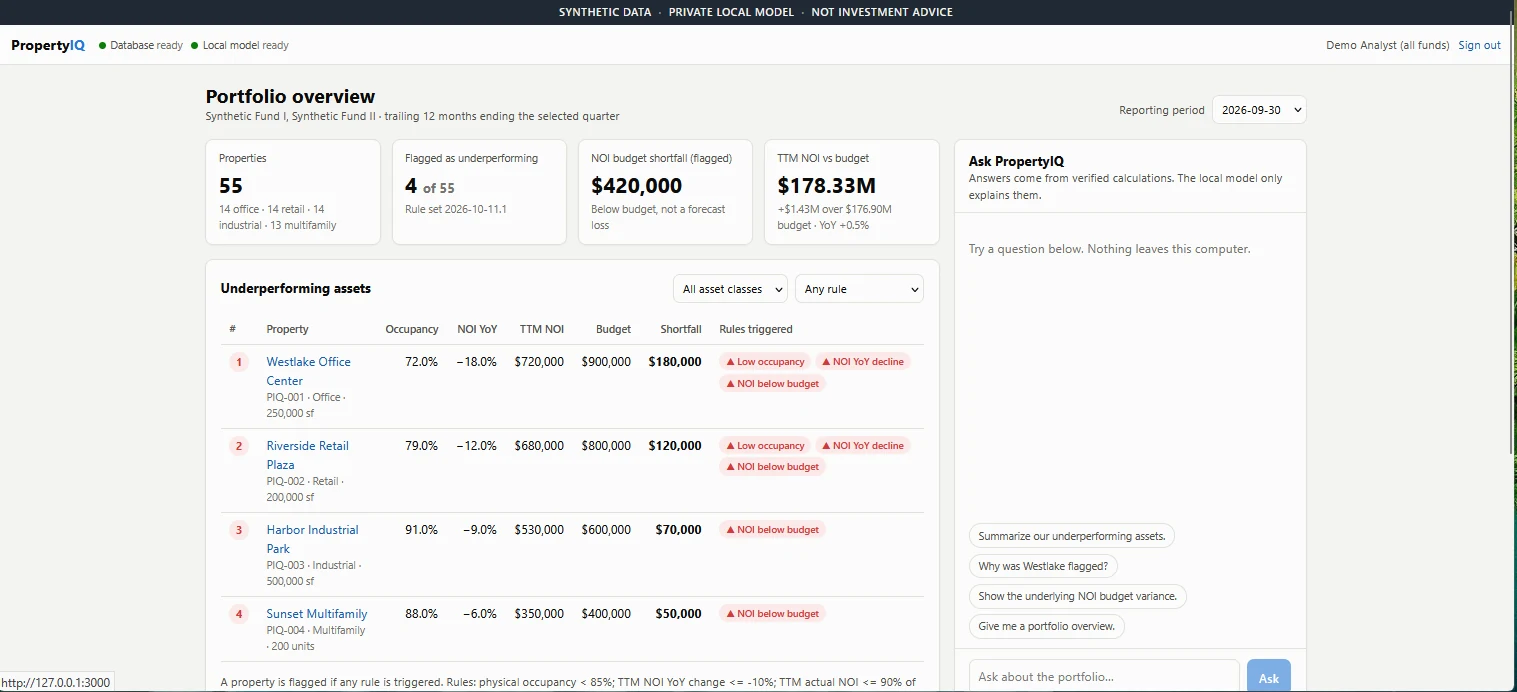The image size is (1517, 692).
Task: Click the NOI budget shortfall $420,000 card
Action: pos(665,192)
